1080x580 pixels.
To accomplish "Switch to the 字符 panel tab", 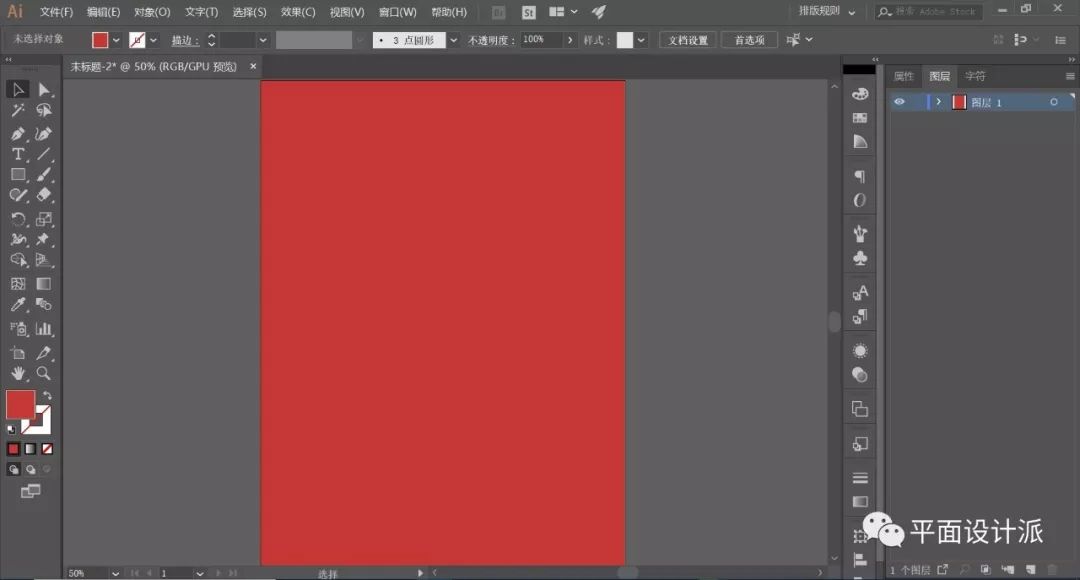I will click(974, 76).
